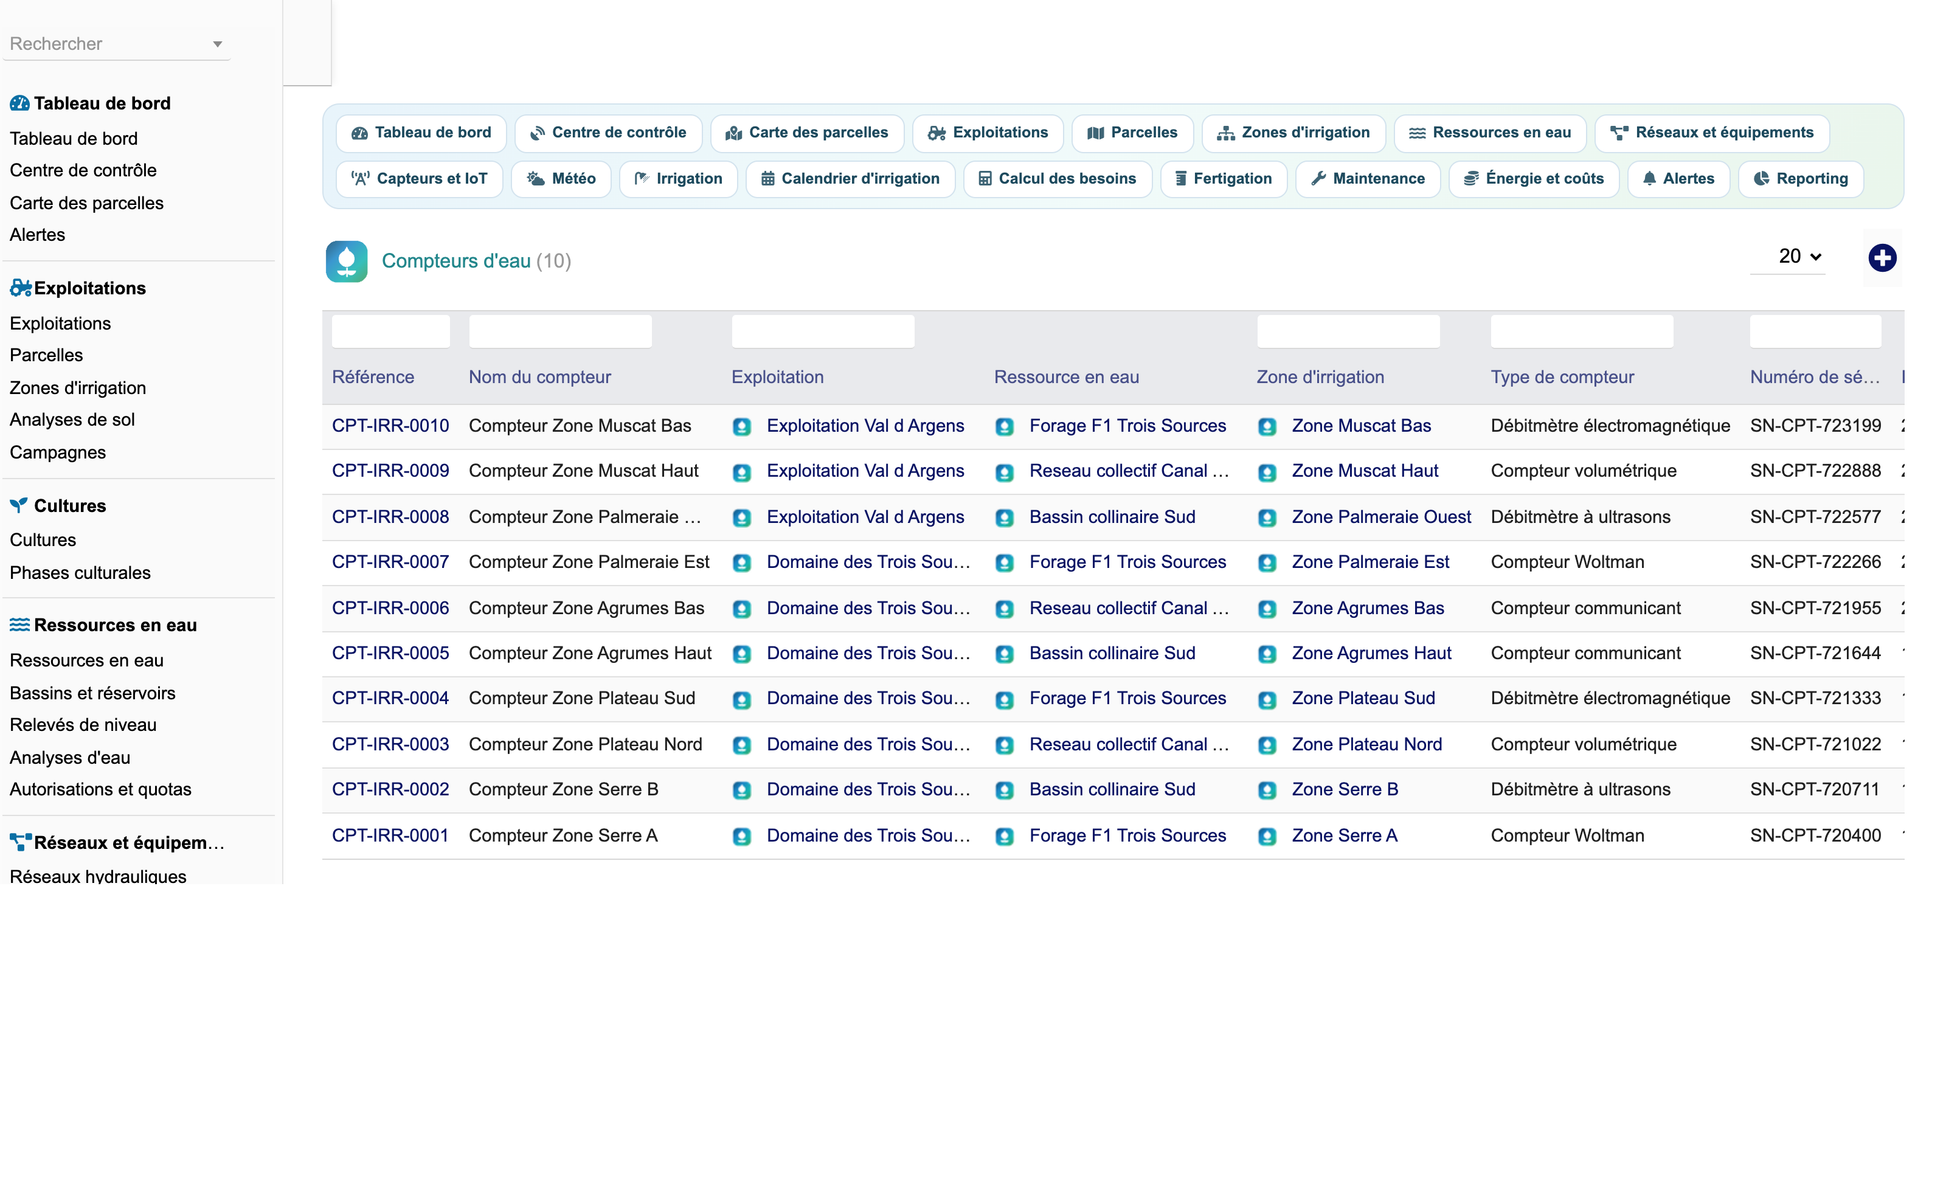The image size is (1946, 1204).
Task: Open the Centre de contrôle tab
Action: [x=608, y=133]
